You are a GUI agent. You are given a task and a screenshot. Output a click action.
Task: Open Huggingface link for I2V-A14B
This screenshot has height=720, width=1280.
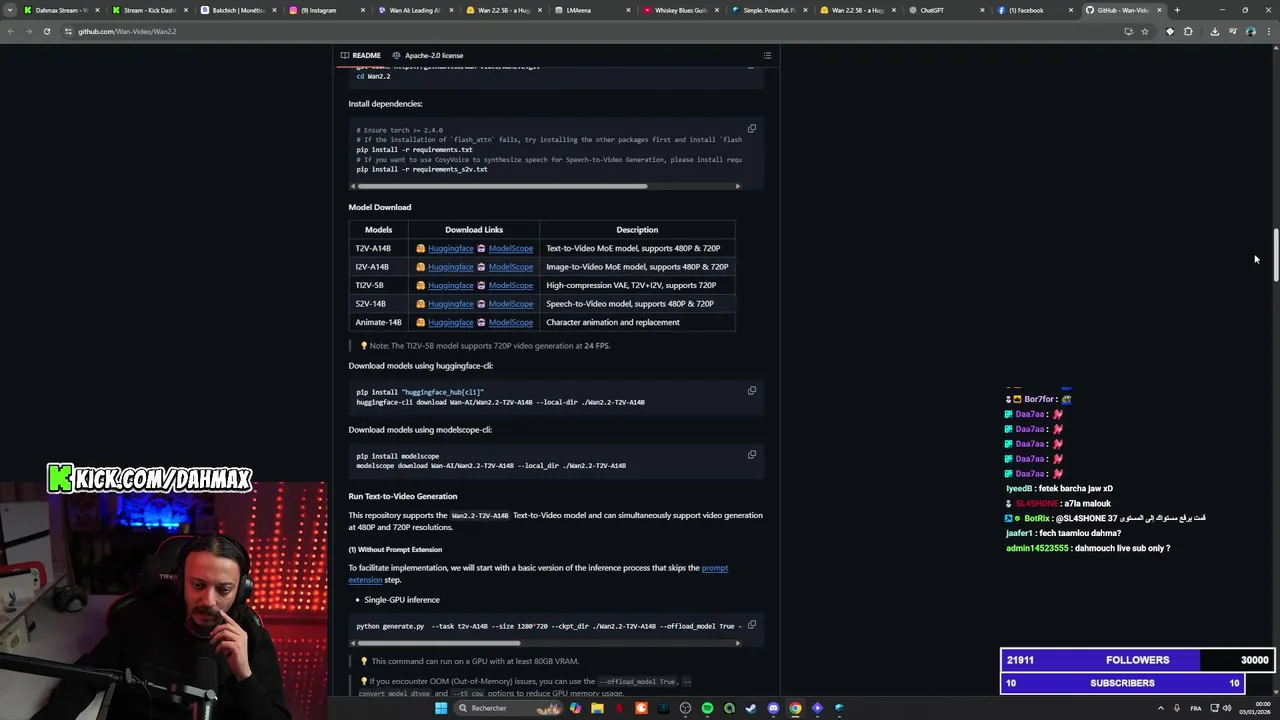tap(450, 267)
